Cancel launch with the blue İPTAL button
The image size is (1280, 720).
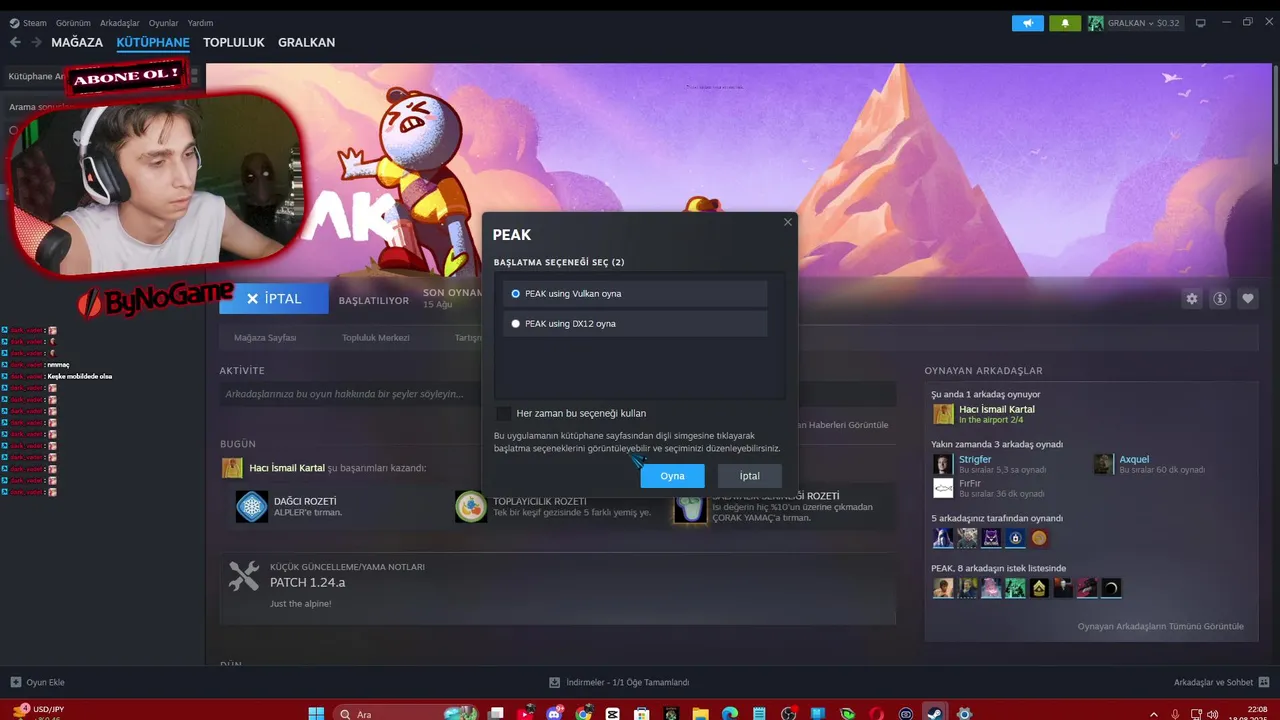point(274,299)
